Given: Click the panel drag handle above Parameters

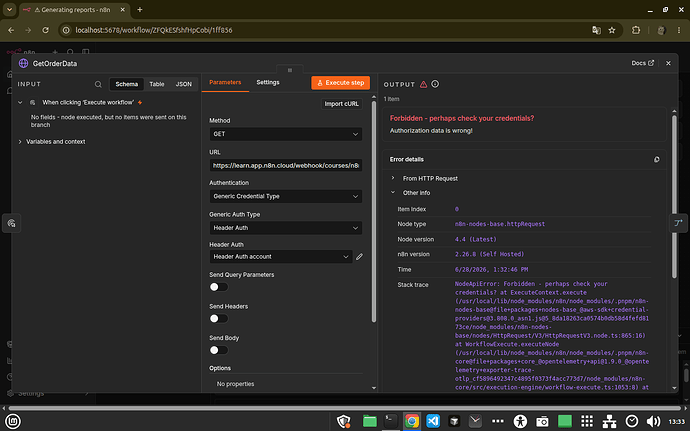Looking at the screenshot, I should tap(290, 70).
